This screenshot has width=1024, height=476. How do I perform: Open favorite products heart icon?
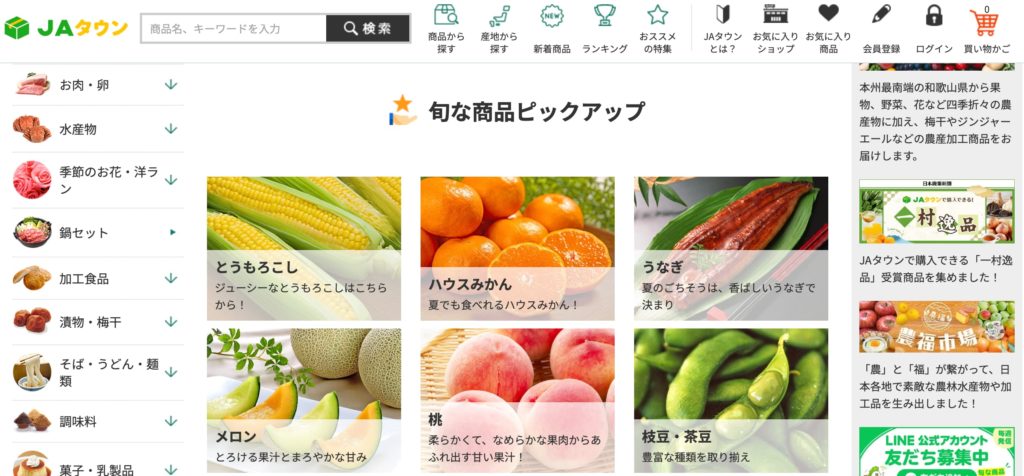tap(828, 13)
